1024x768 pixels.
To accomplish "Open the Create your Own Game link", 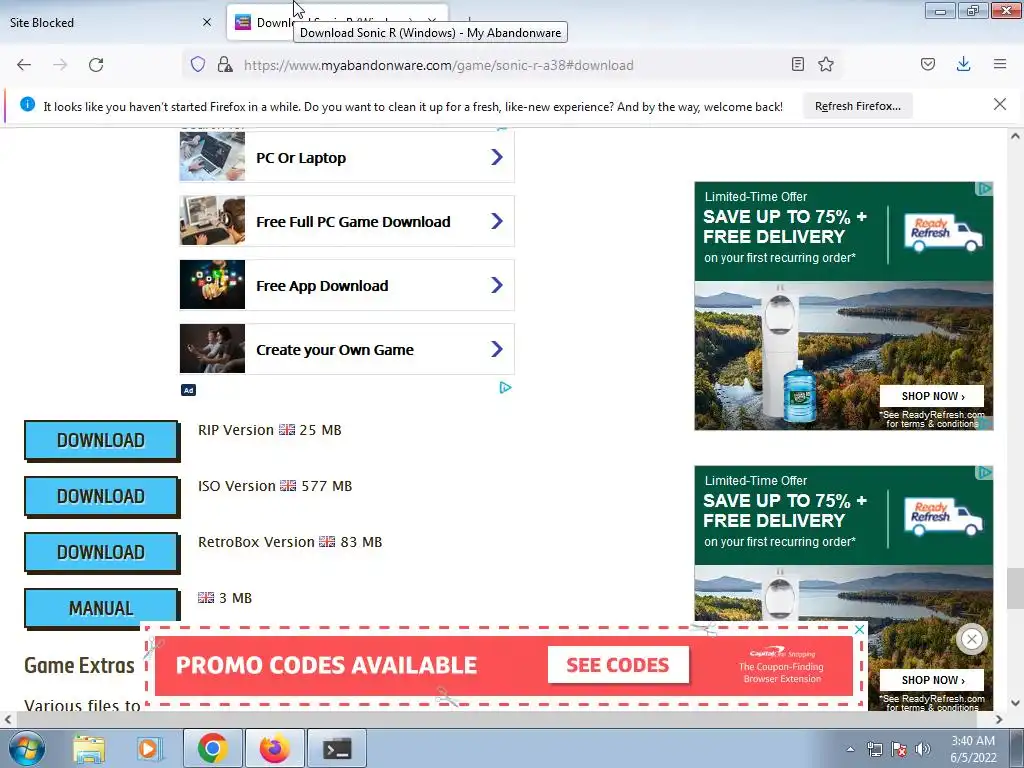I will point(347,349).
